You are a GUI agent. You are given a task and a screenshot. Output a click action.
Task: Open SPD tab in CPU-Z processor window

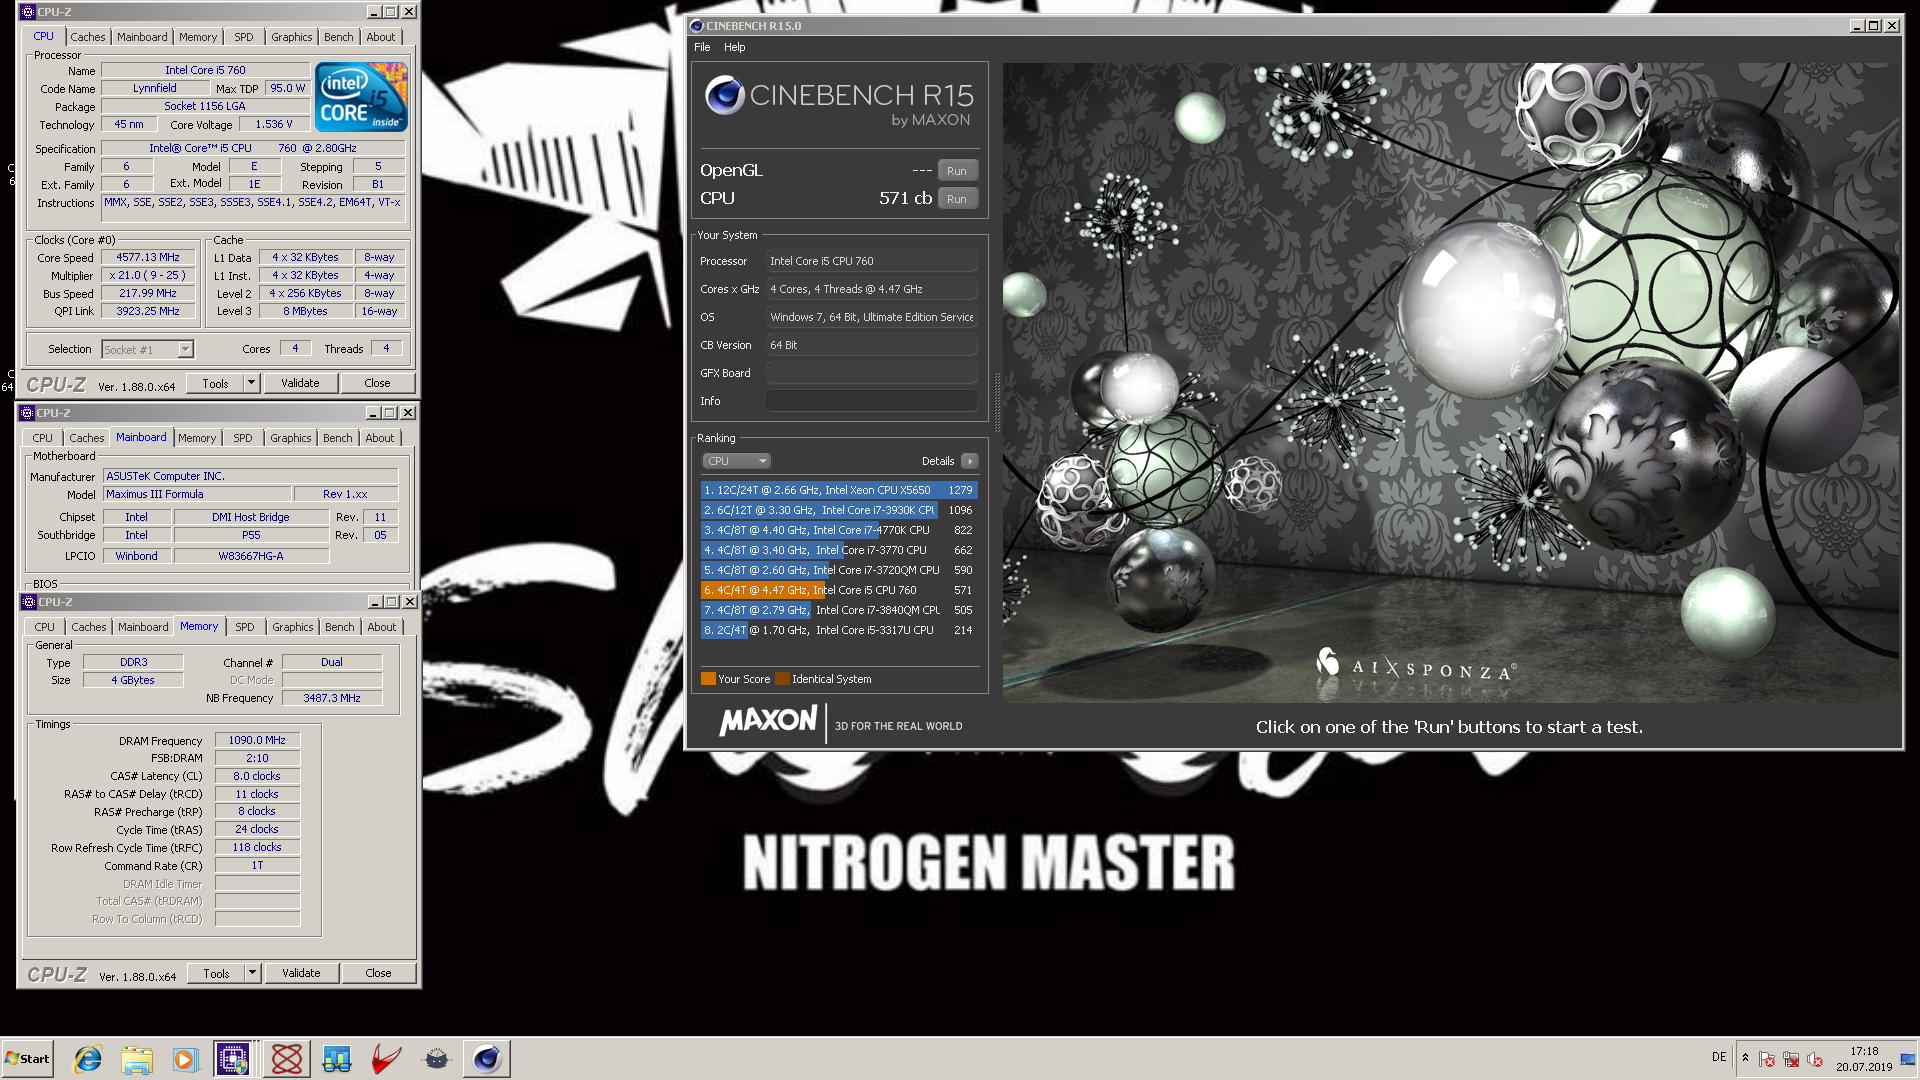coord(244,37)
